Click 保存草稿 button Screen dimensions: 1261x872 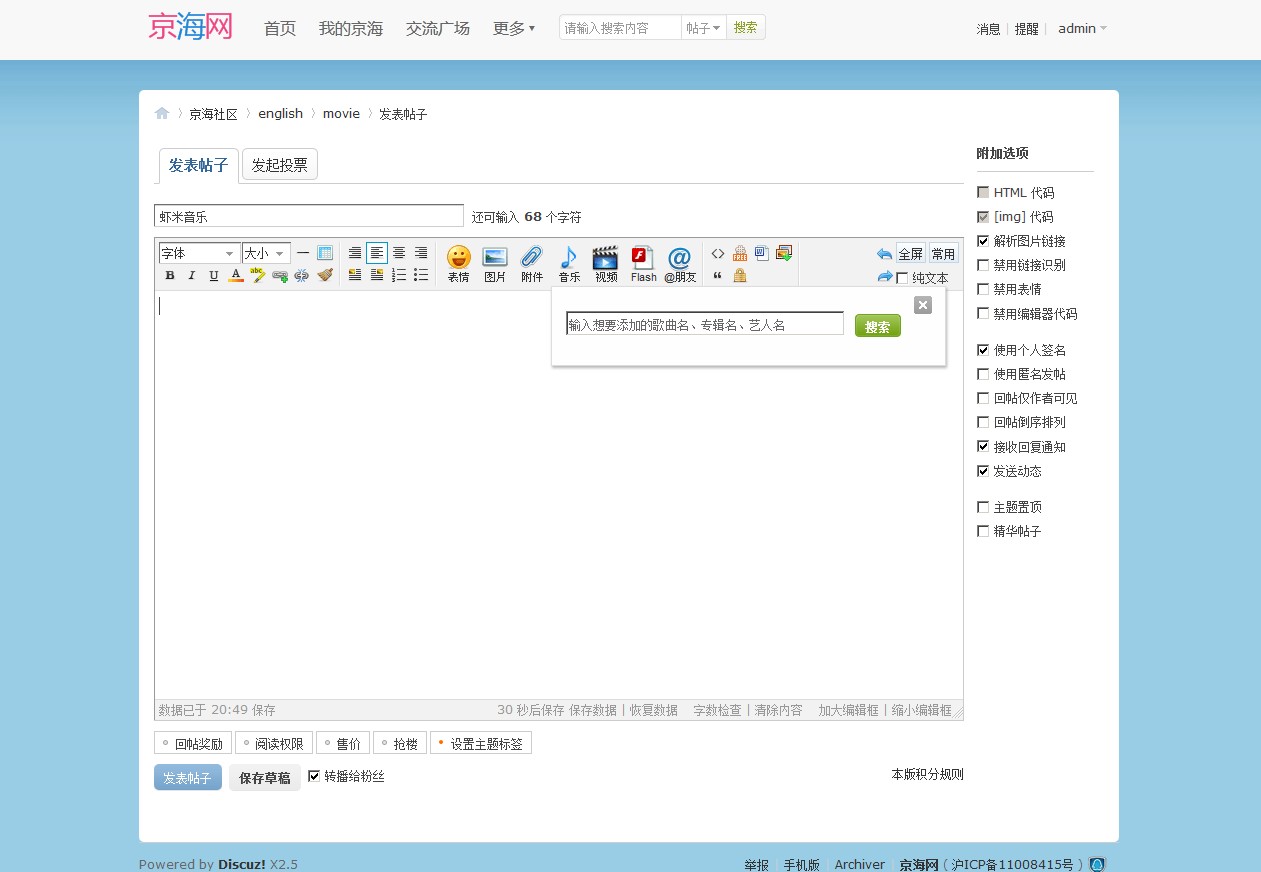[x=265, y=777]
